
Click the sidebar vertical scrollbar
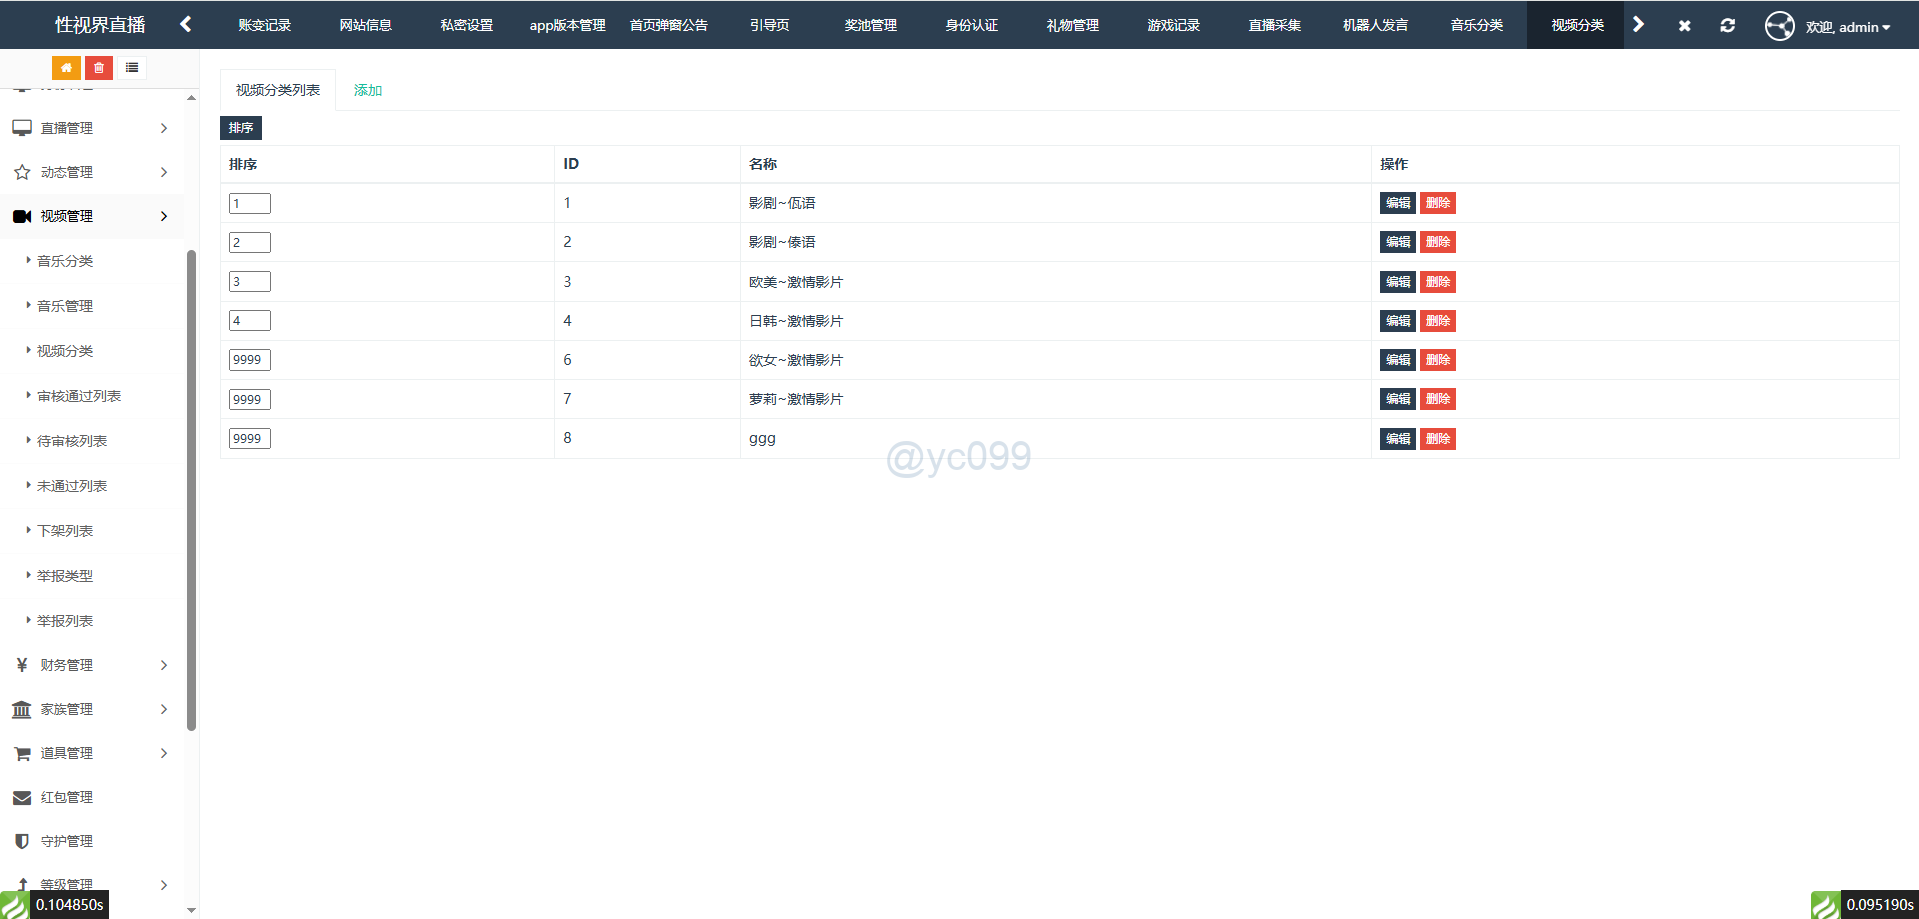coord(191,490)
